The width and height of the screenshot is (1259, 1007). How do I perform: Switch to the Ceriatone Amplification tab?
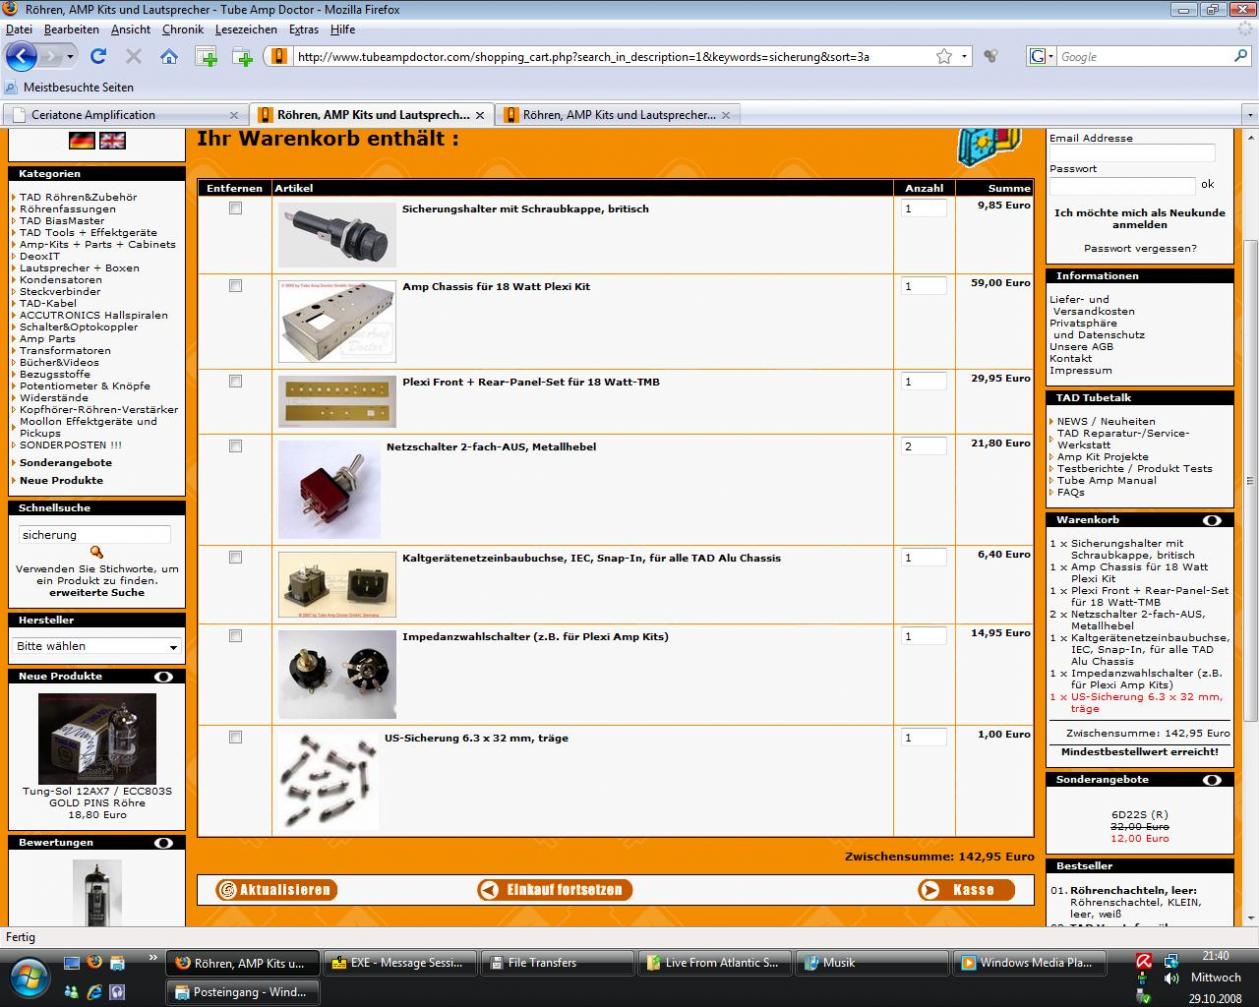[x=124, y=115]
